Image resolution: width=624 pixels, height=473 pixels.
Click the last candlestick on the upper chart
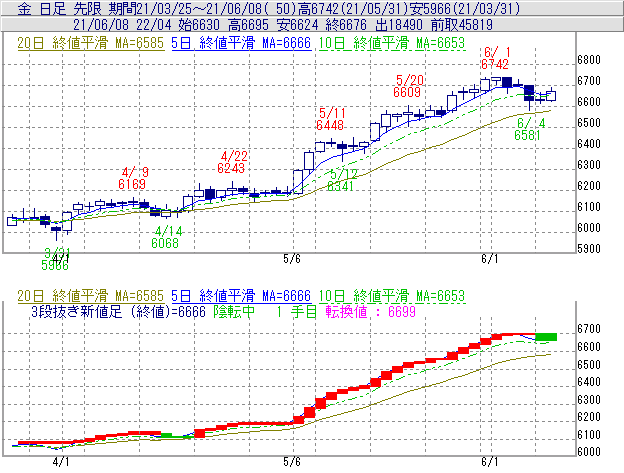[551, 95]
